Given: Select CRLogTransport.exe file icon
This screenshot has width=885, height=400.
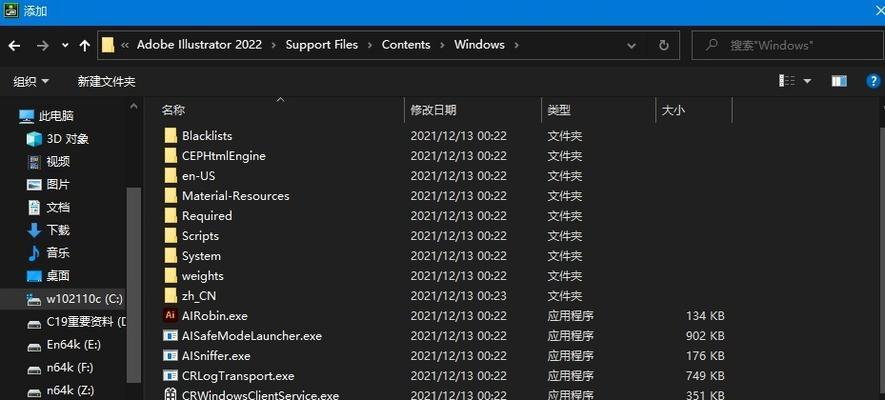Looking at the screenshot, I should pyautogui.click(x=170, y=376).
